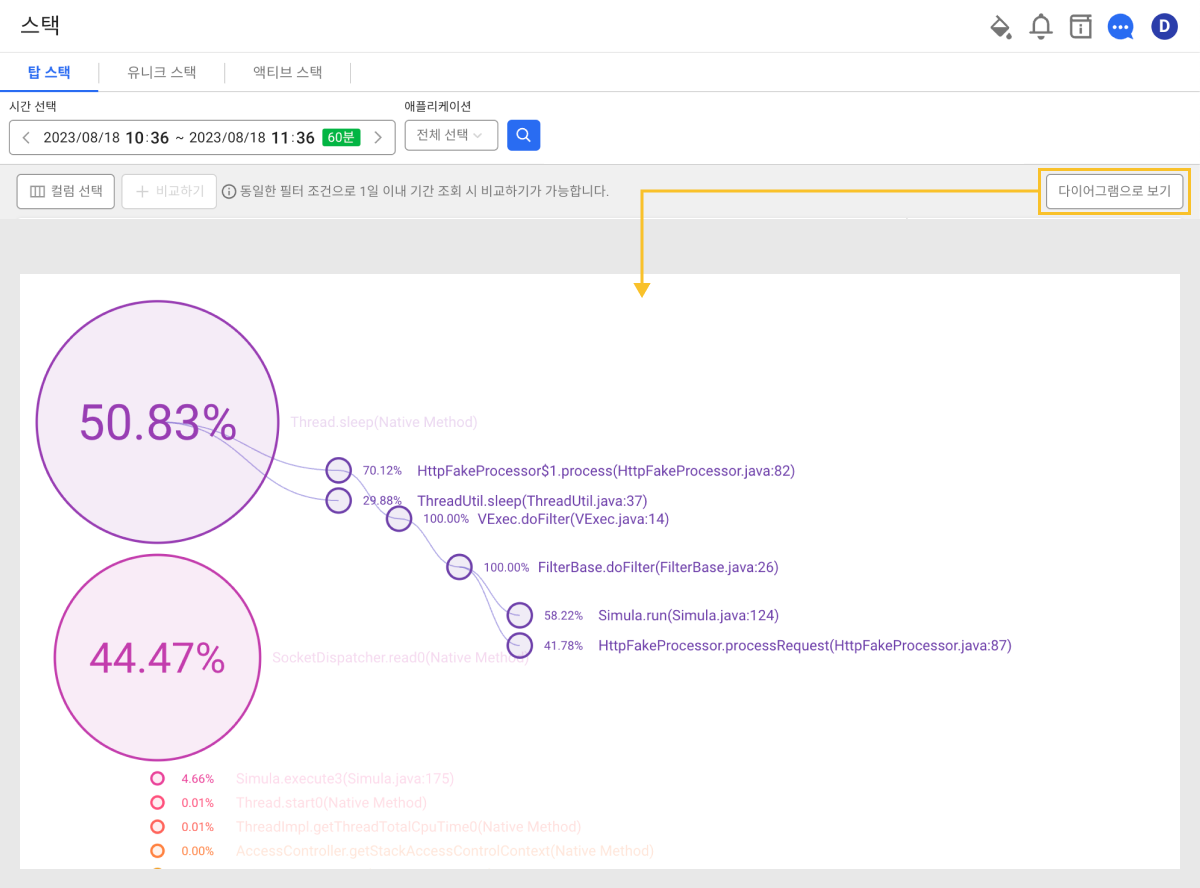The image size is (1200, 888).
Task: Go to next time range arrow
Action: [x=377, y=137]
